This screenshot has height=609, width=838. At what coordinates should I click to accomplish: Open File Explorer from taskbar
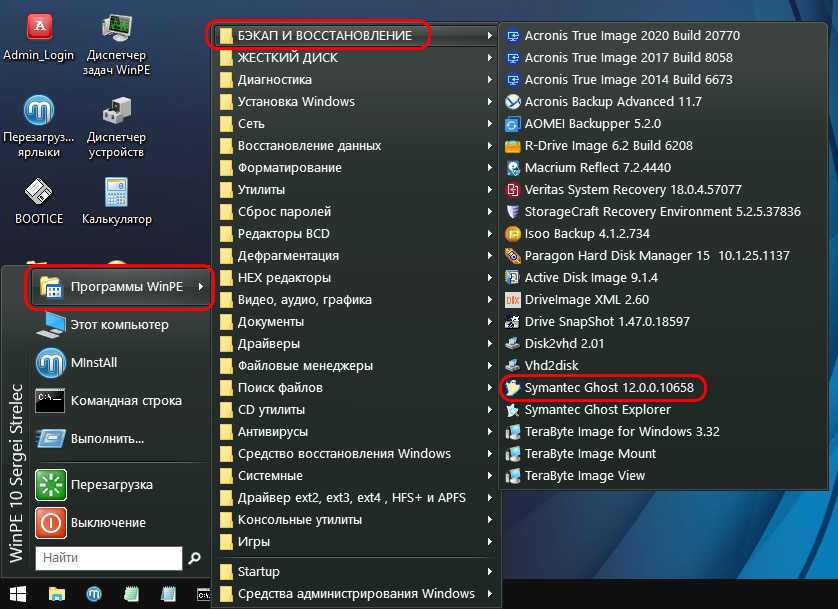57,594
